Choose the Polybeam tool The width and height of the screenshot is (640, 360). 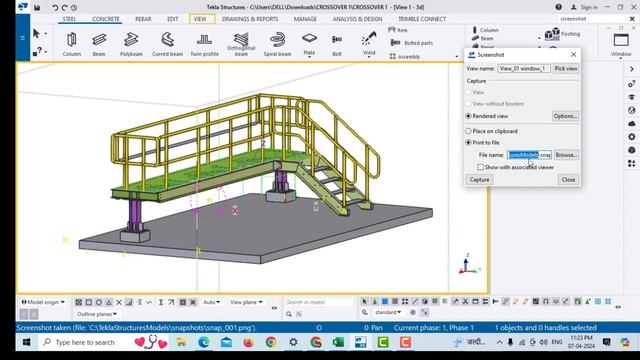tap(131, 44)
